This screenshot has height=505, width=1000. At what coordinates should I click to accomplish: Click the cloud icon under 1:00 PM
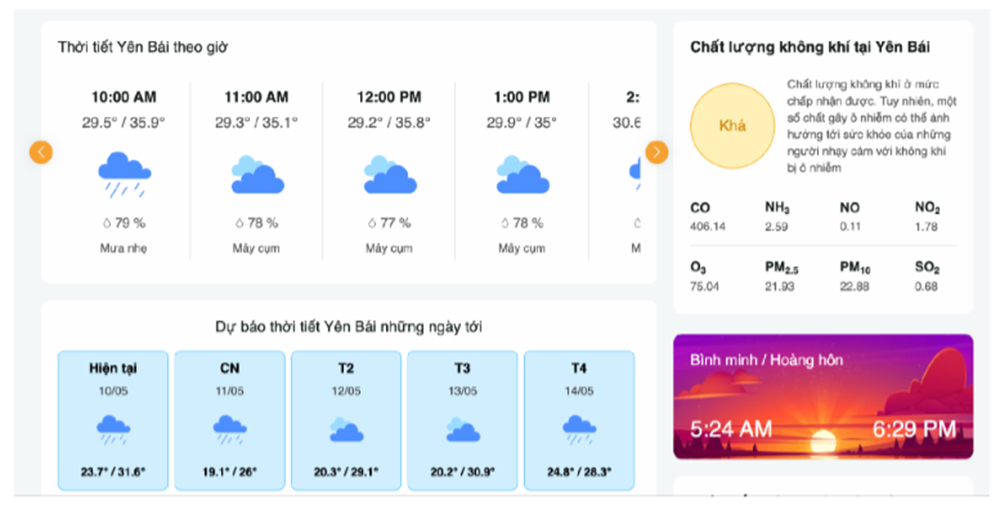523,175
